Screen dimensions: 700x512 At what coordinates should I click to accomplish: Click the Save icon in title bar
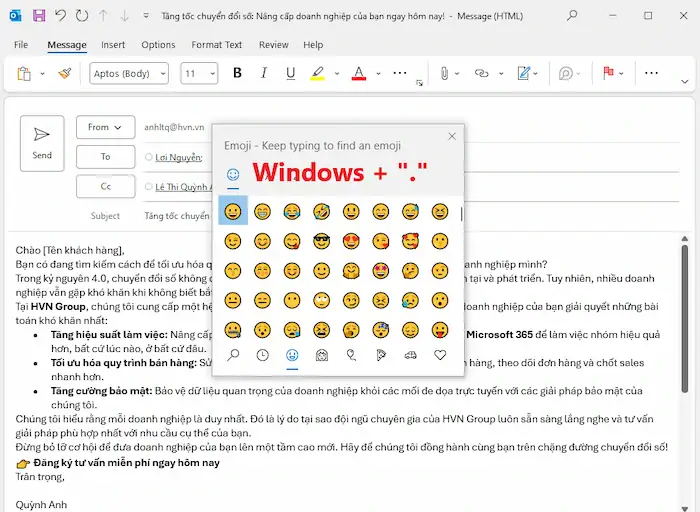[x=39, y=16]
